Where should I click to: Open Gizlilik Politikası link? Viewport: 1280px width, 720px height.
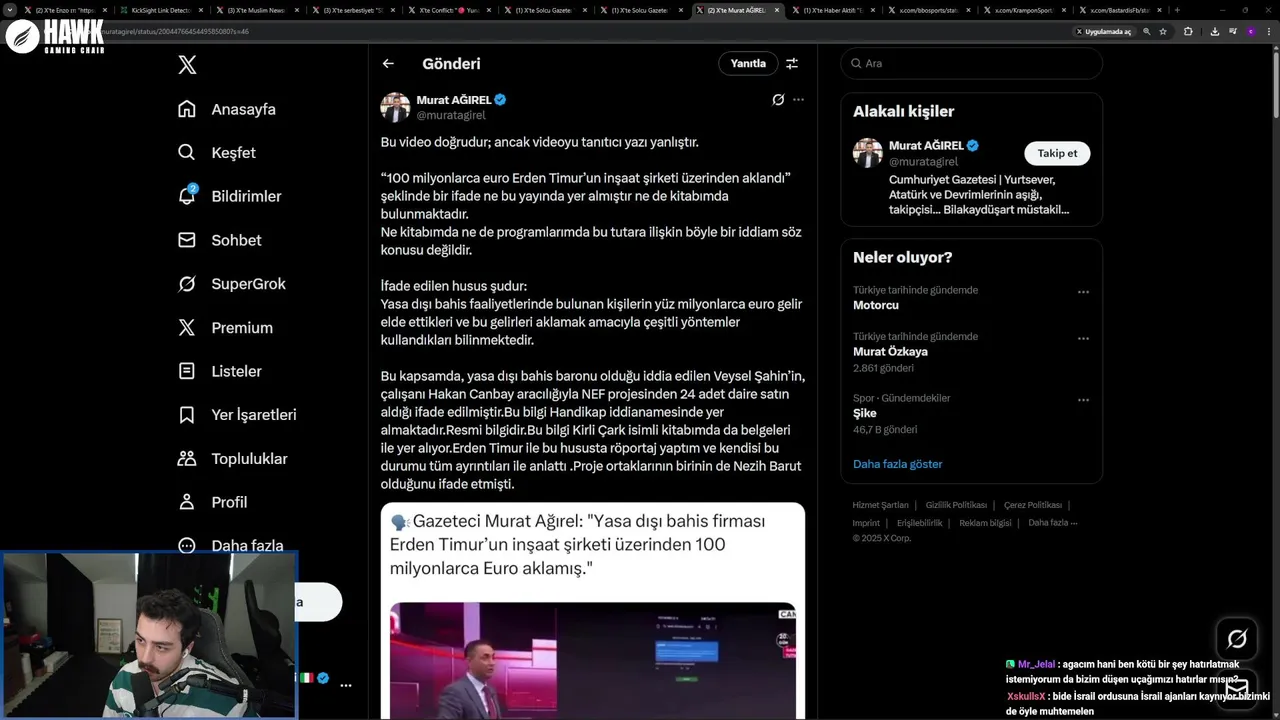pyautogui.click(x=956, y=505)
